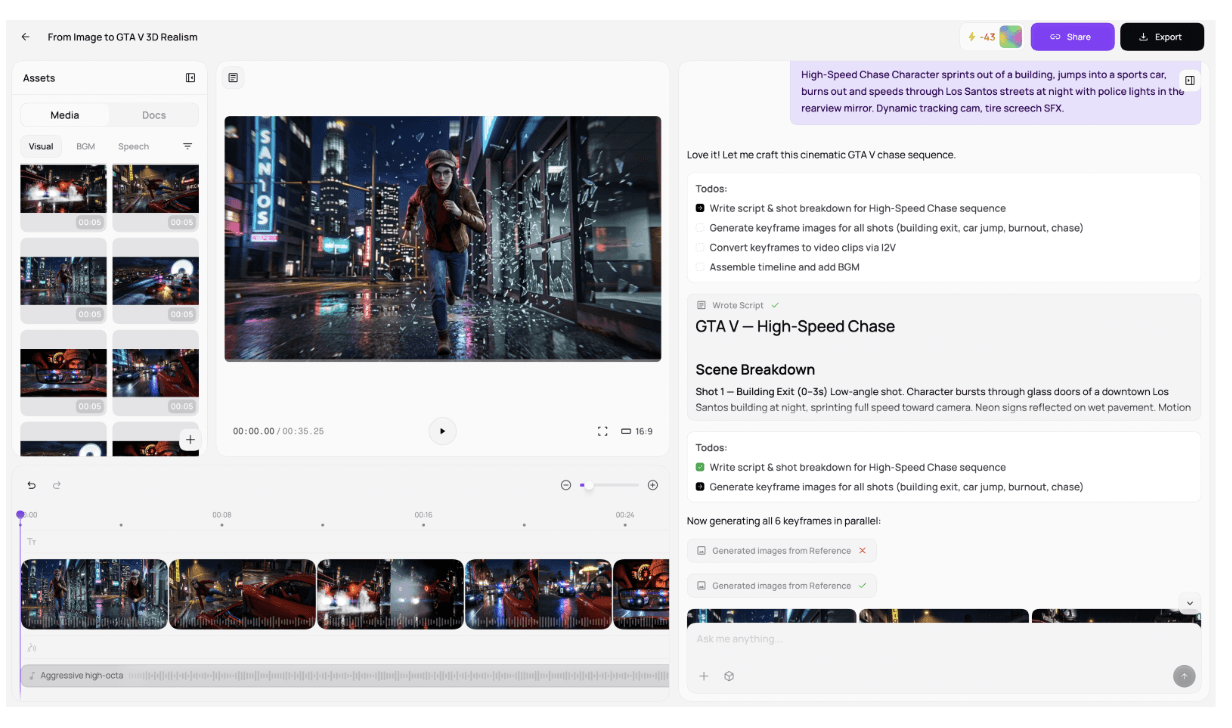Switch to the Media tab
This screenshot has height=728, width=1232.
tap(65, 115)
